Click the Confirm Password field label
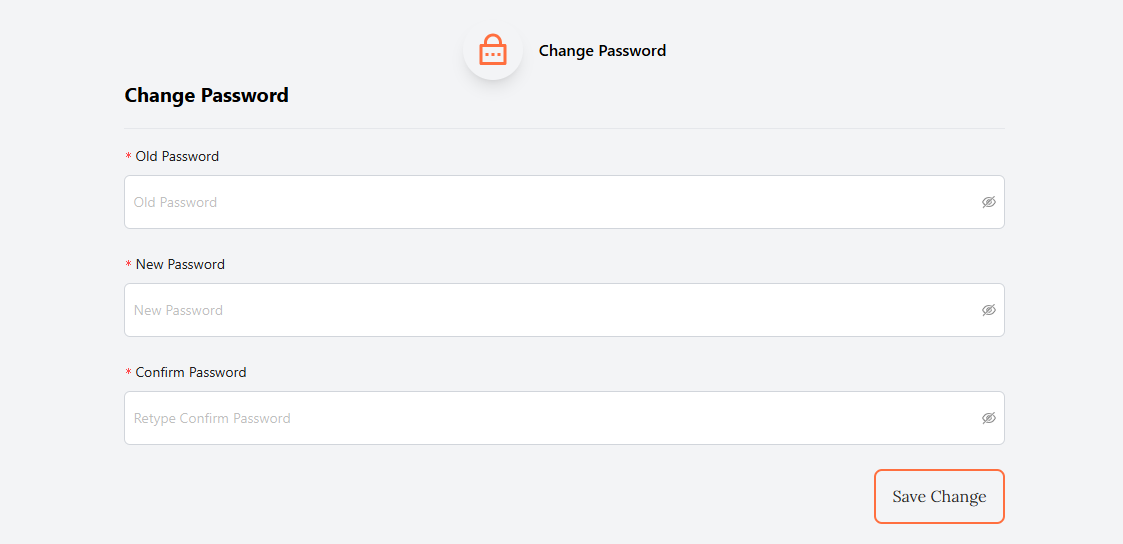This screenshot has height=544, width=1123. click(191, 373)
